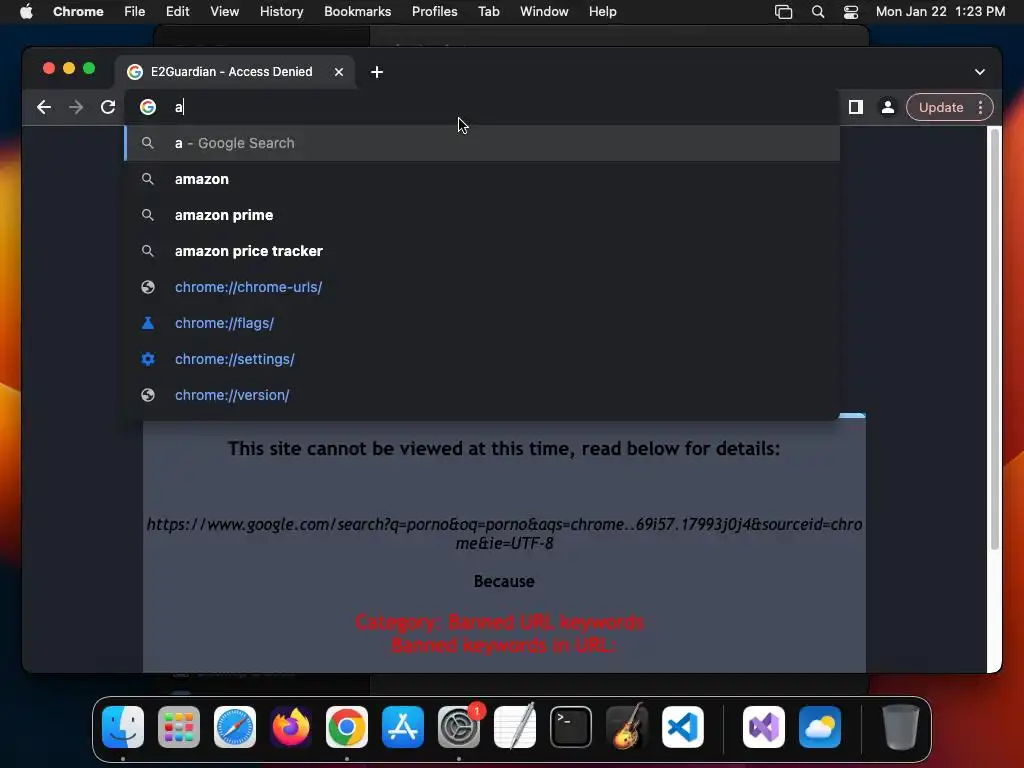Open the Chrome application menu
Viewport: 1024px width, 768px height.
tap(78, 12)
